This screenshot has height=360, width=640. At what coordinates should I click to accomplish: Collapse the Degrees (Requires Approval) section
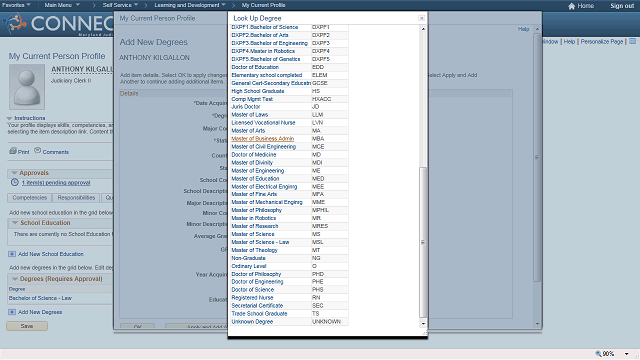pos(15,279)
